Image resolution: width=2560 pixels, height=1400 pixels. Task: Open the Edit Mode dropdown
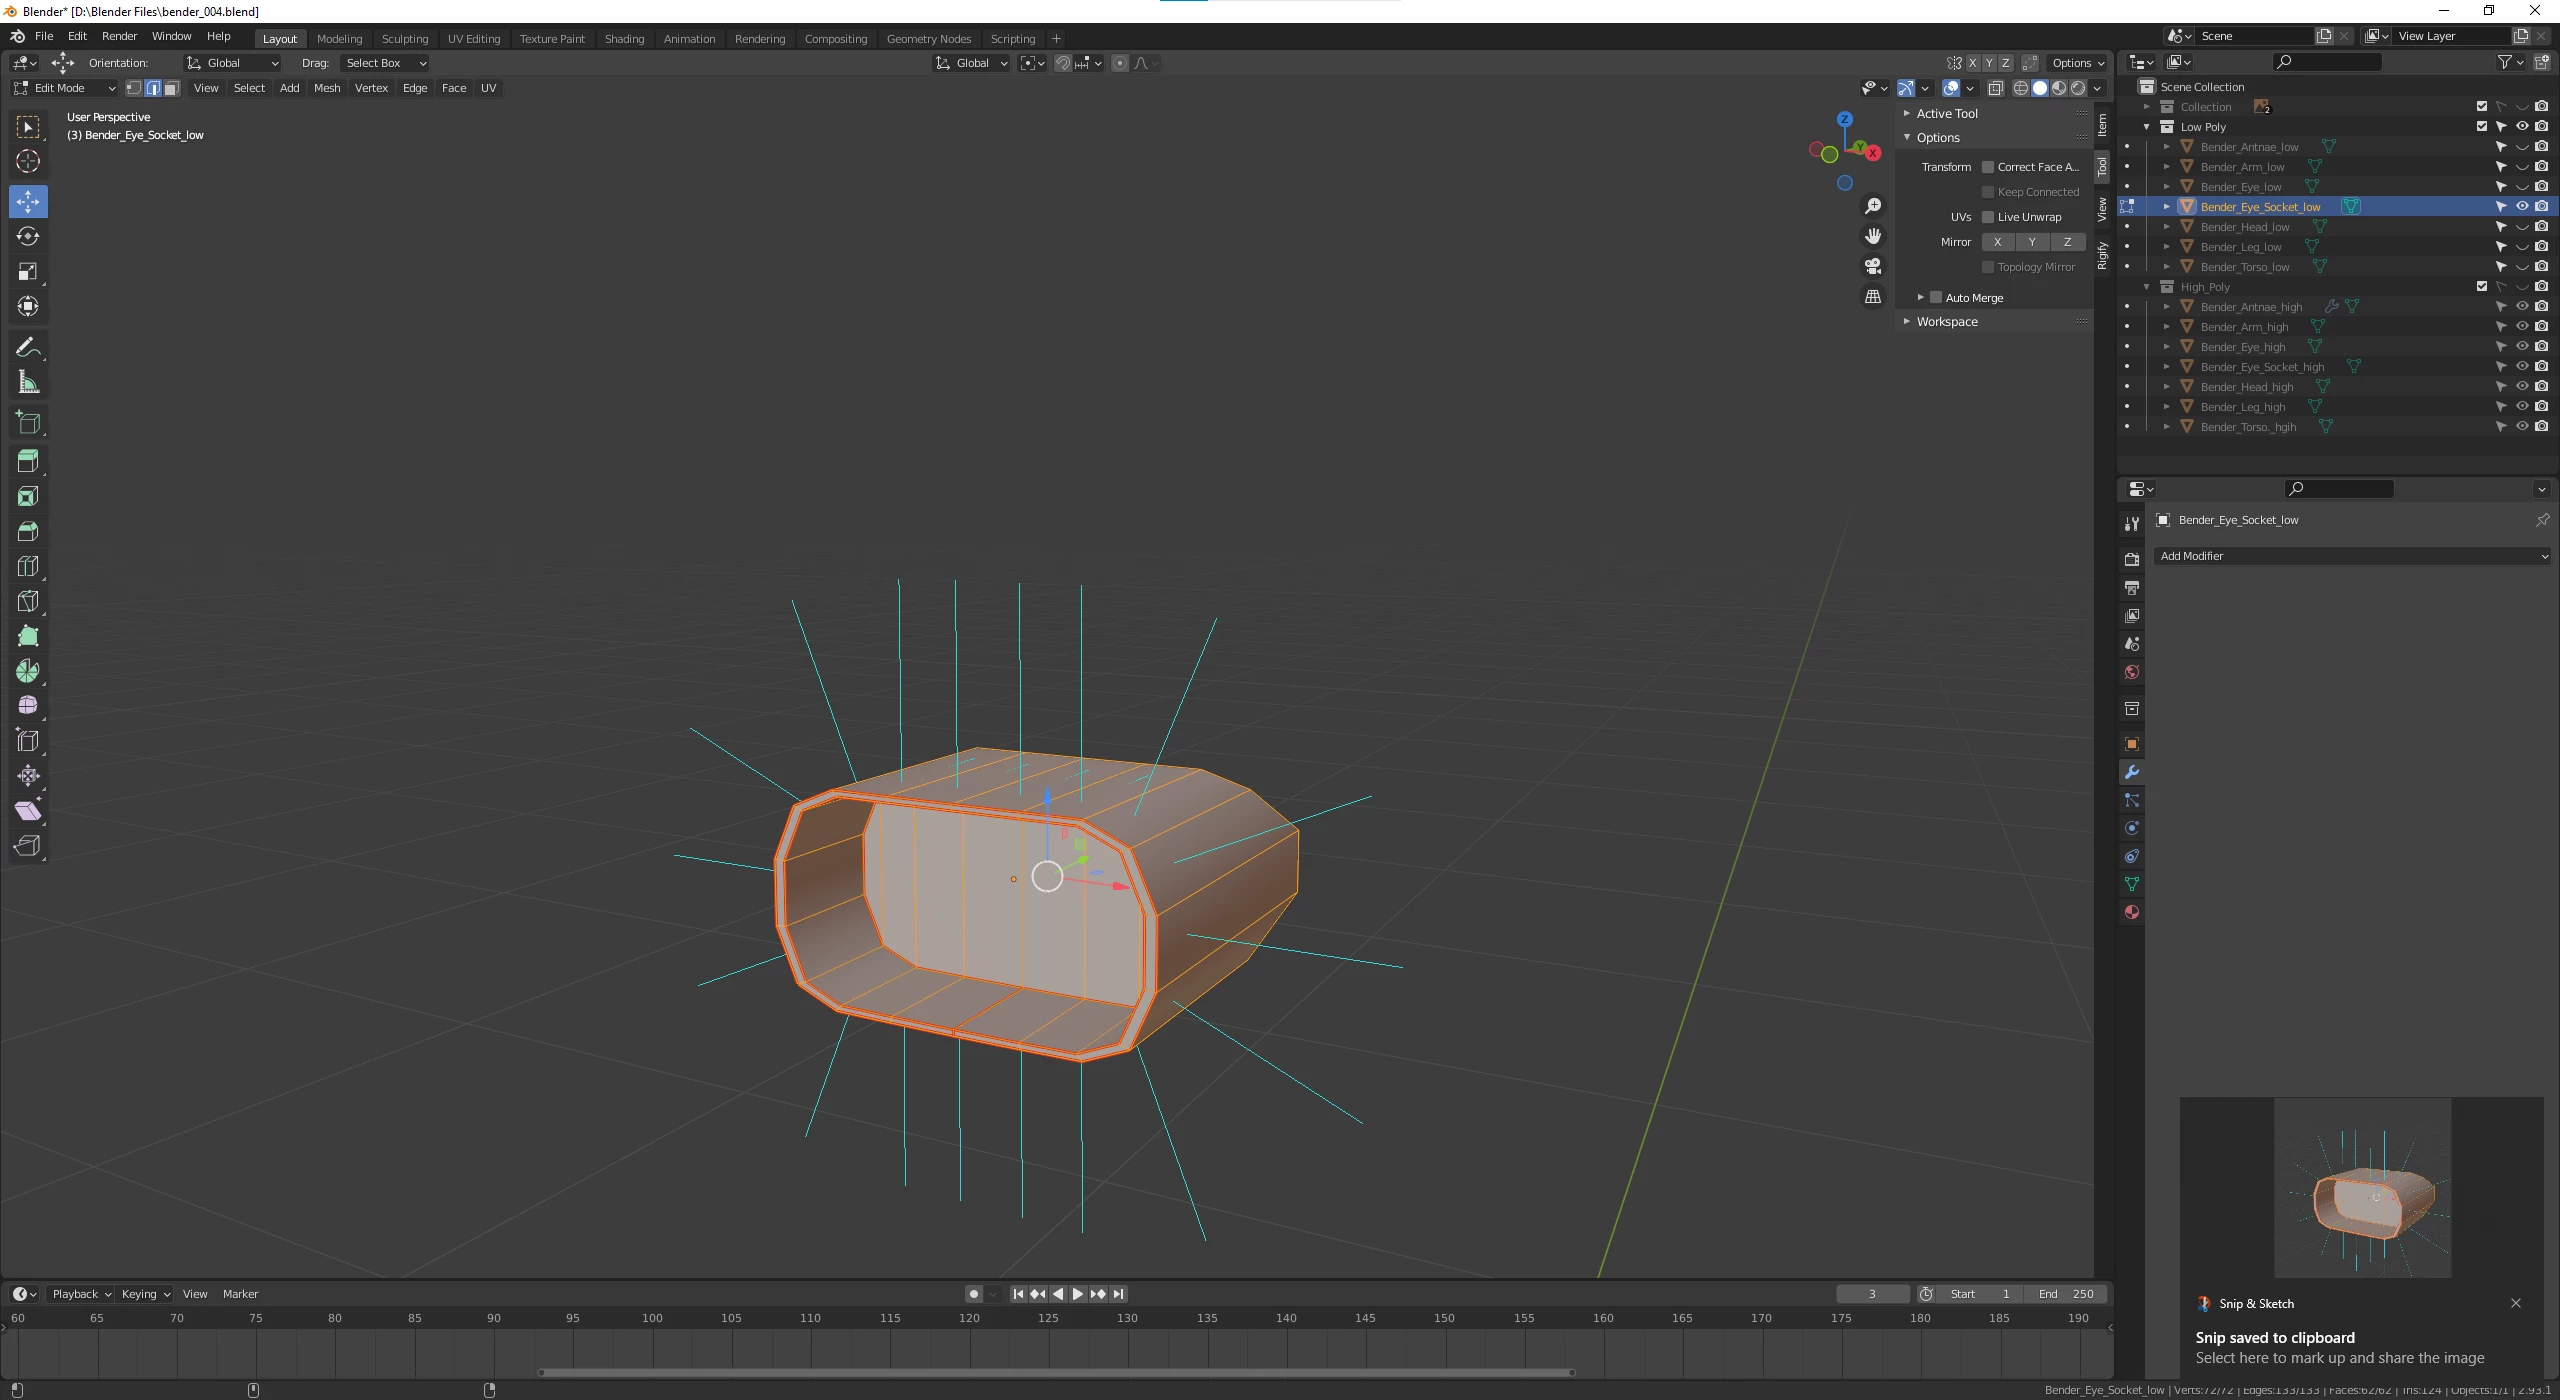click(x=66, y=88)
